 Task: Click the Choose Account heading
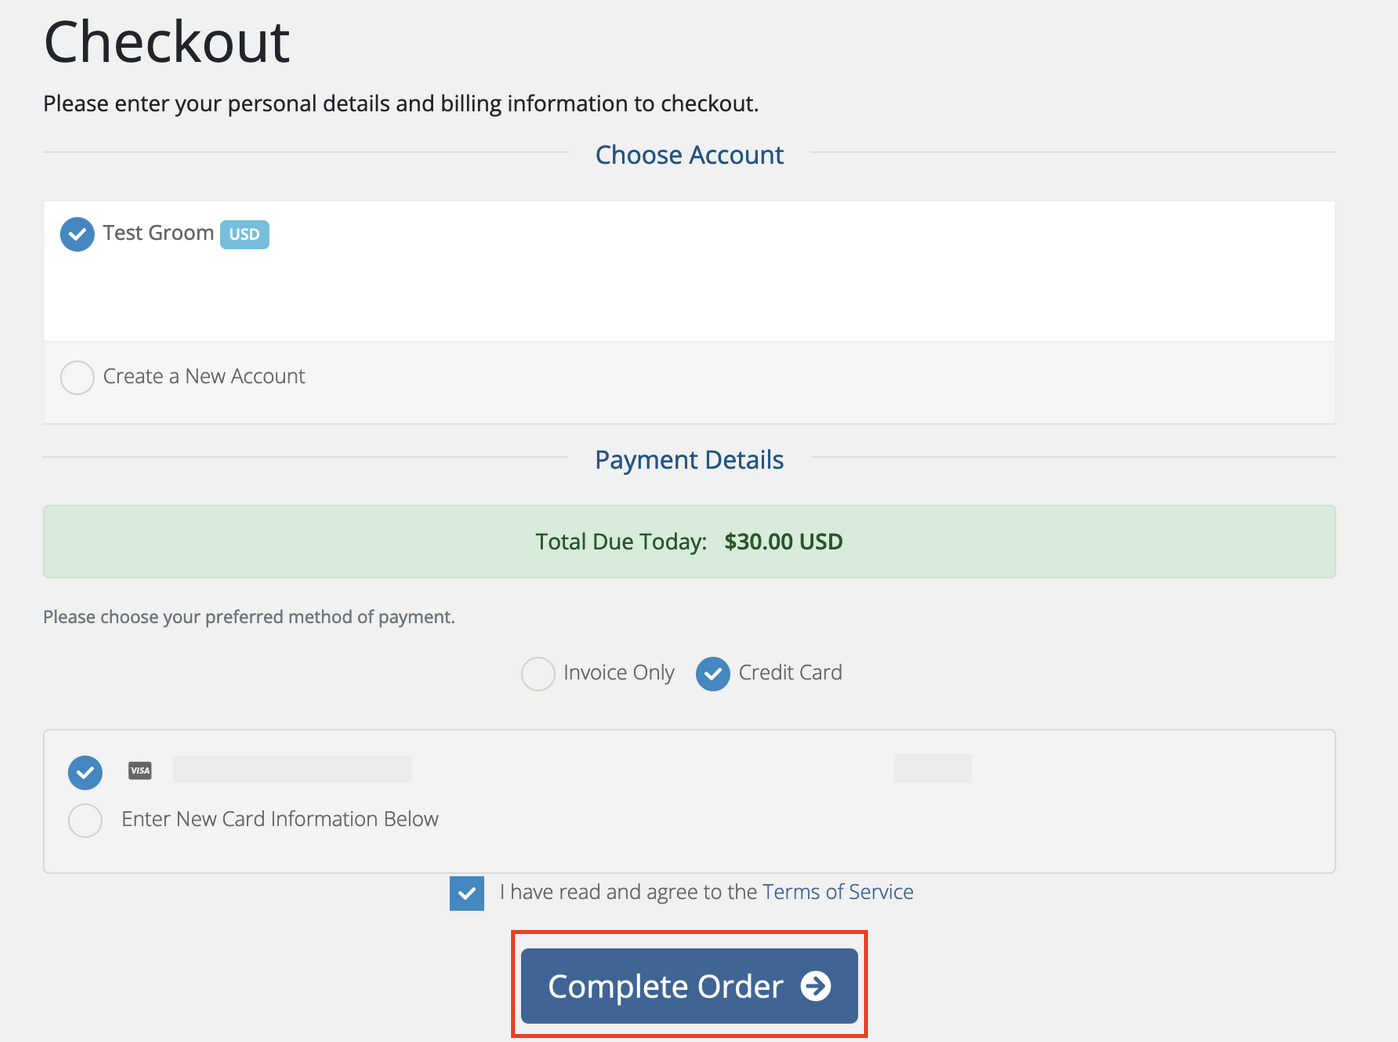click(x=689, y=155)
